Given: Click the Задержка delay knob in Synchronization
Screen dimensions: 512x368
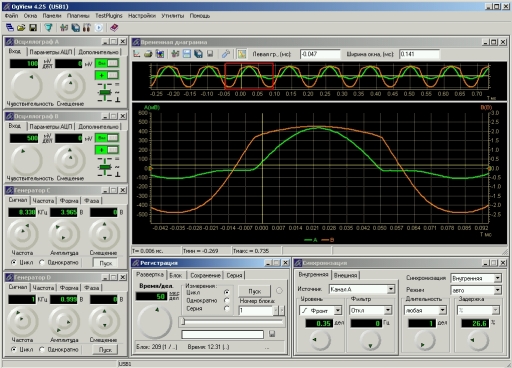Looking at the screenshot, I should (478, 341).
